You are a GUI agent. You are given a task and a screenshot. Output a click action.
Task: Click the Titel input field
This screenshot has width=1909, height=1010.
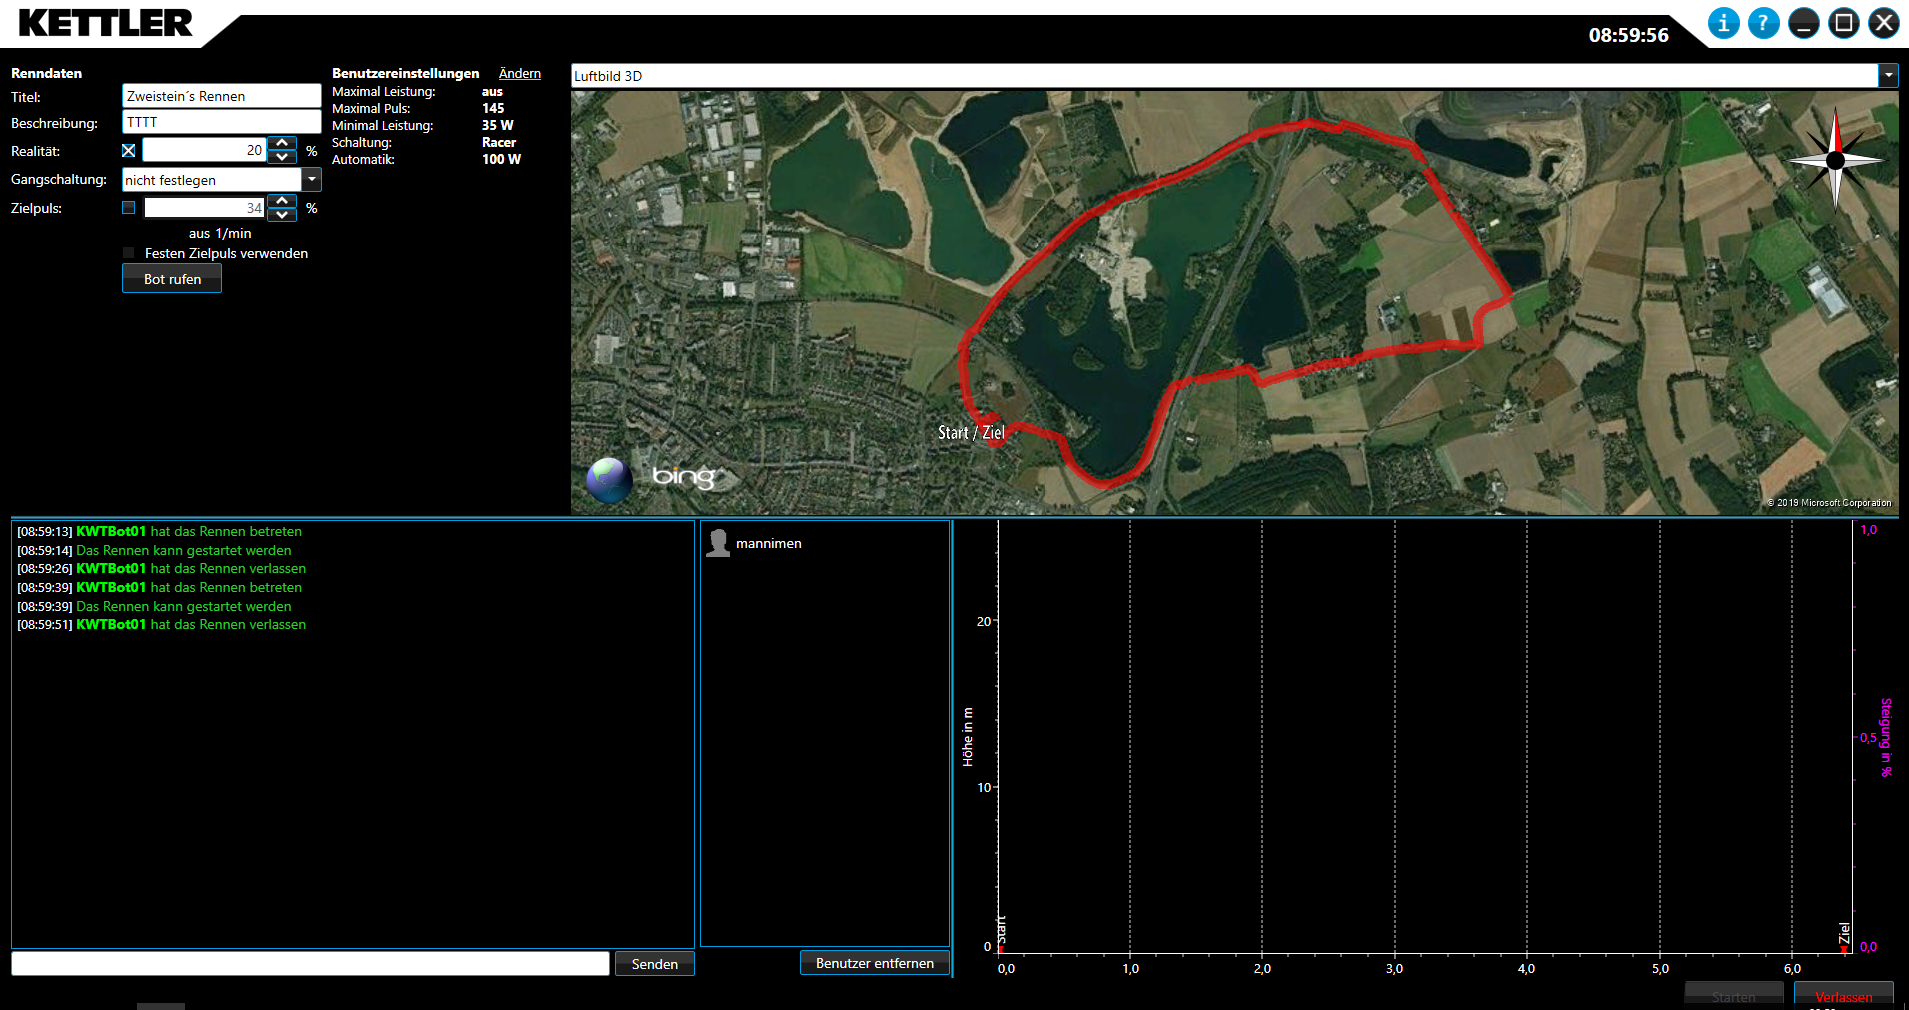(221, 96)
